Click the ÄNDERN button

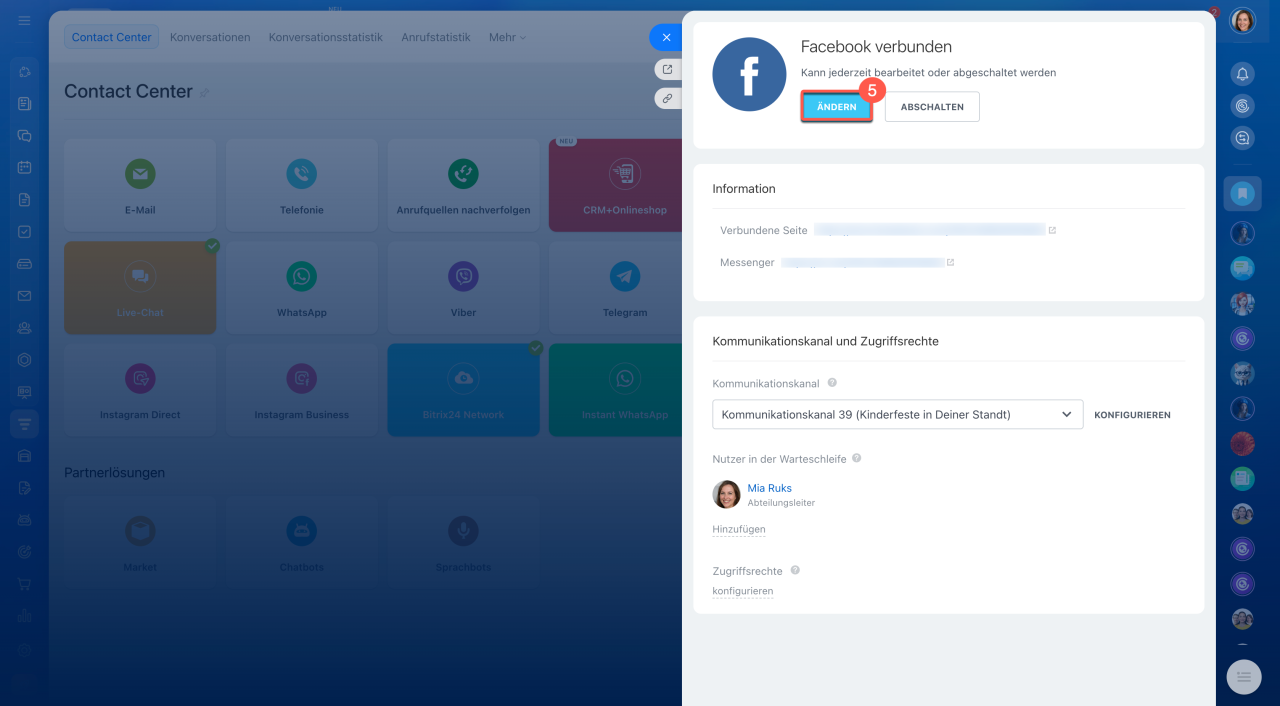pos(836,107)
